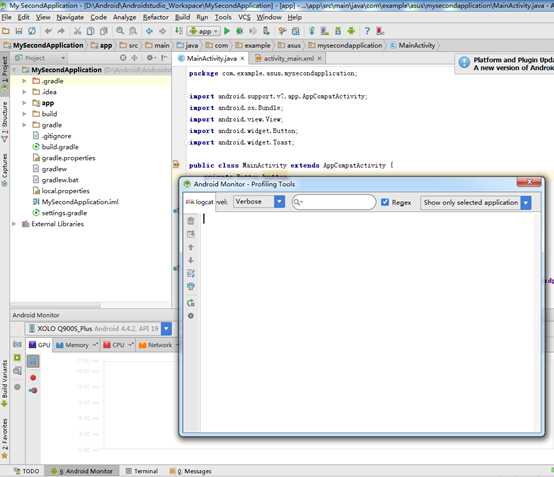554x477 pixels.
Task: Click the Print icon in logcat sidebar
Action: pyautogui.click(x=191, y=286)
